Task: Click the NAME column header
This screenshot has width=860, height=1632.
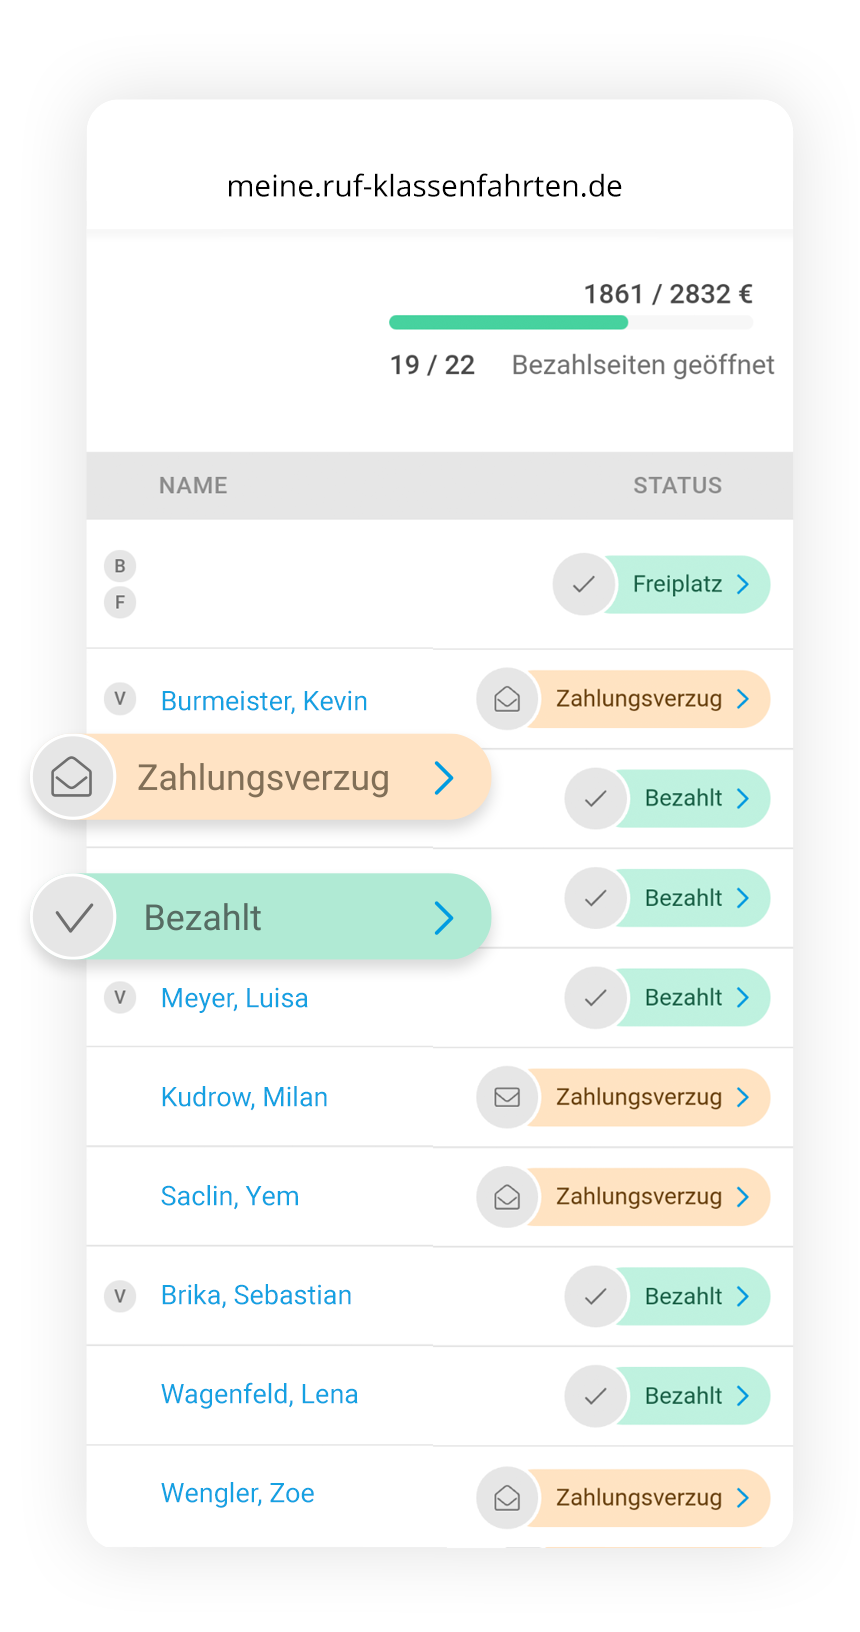Action: [193, 486]
